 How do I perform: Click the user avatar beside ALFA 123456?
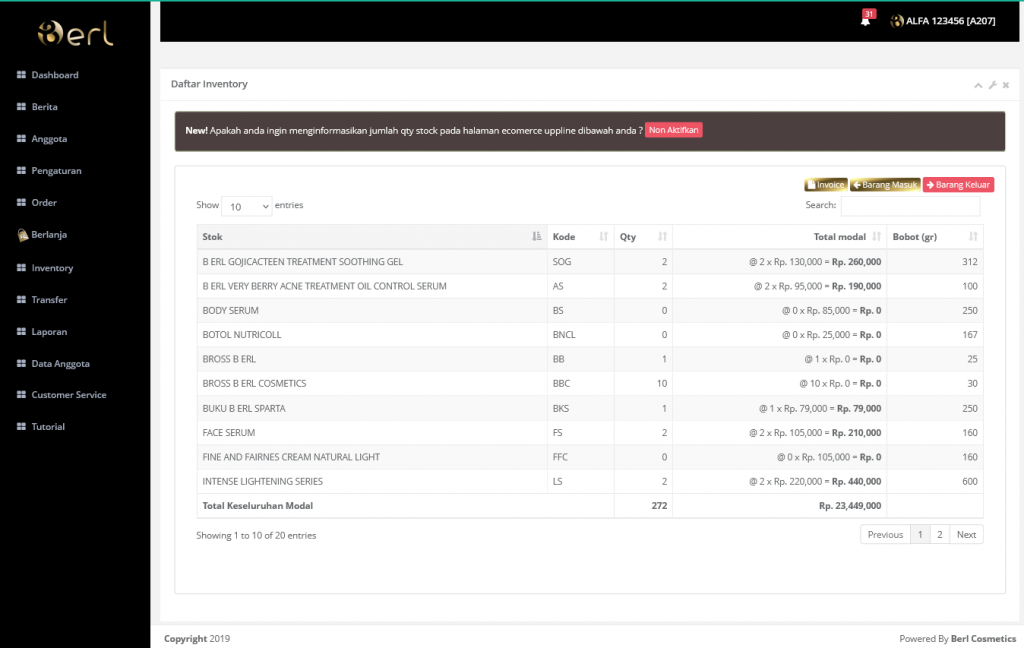click(x=897, y=21)
